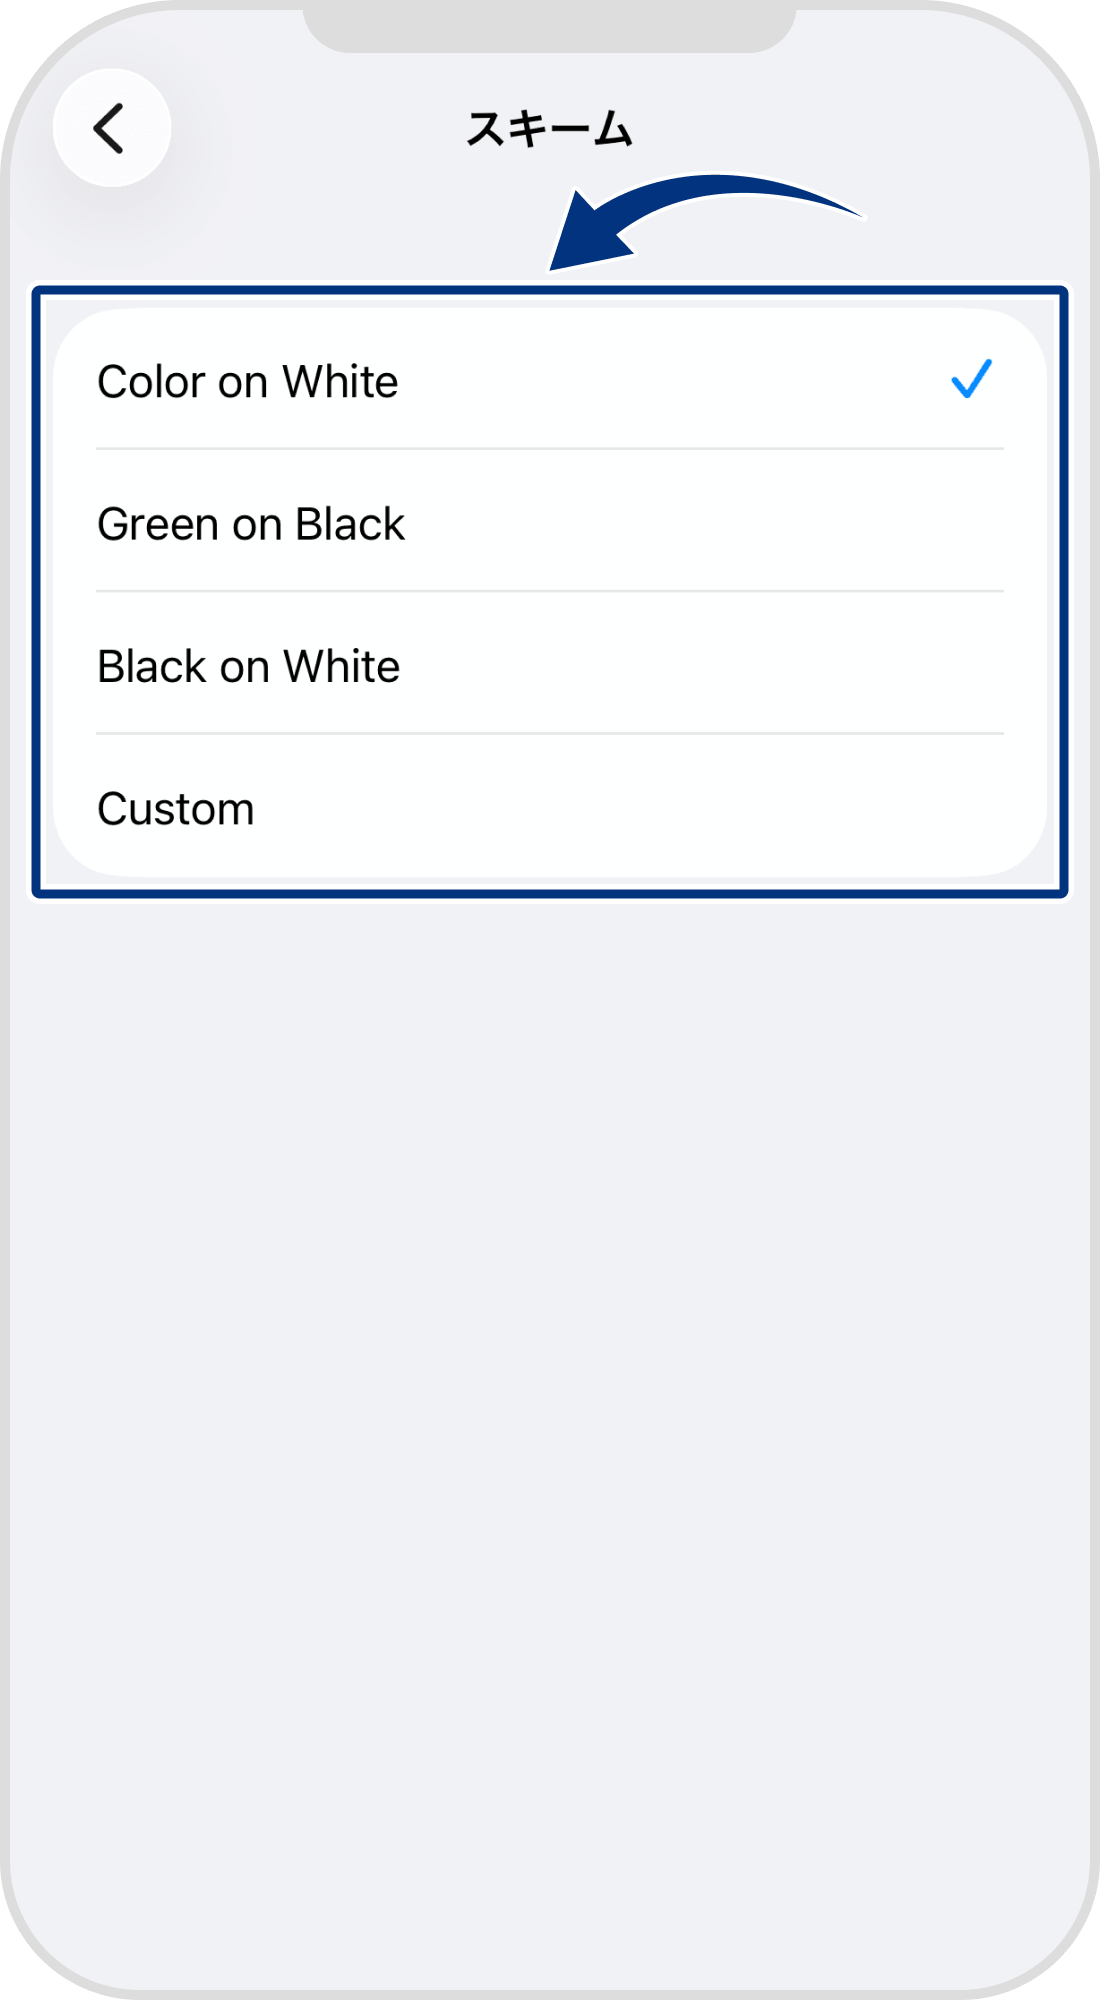Return to previous screen via back button
Screen dimensions: 1100x2000
click(x=112, y=128)
